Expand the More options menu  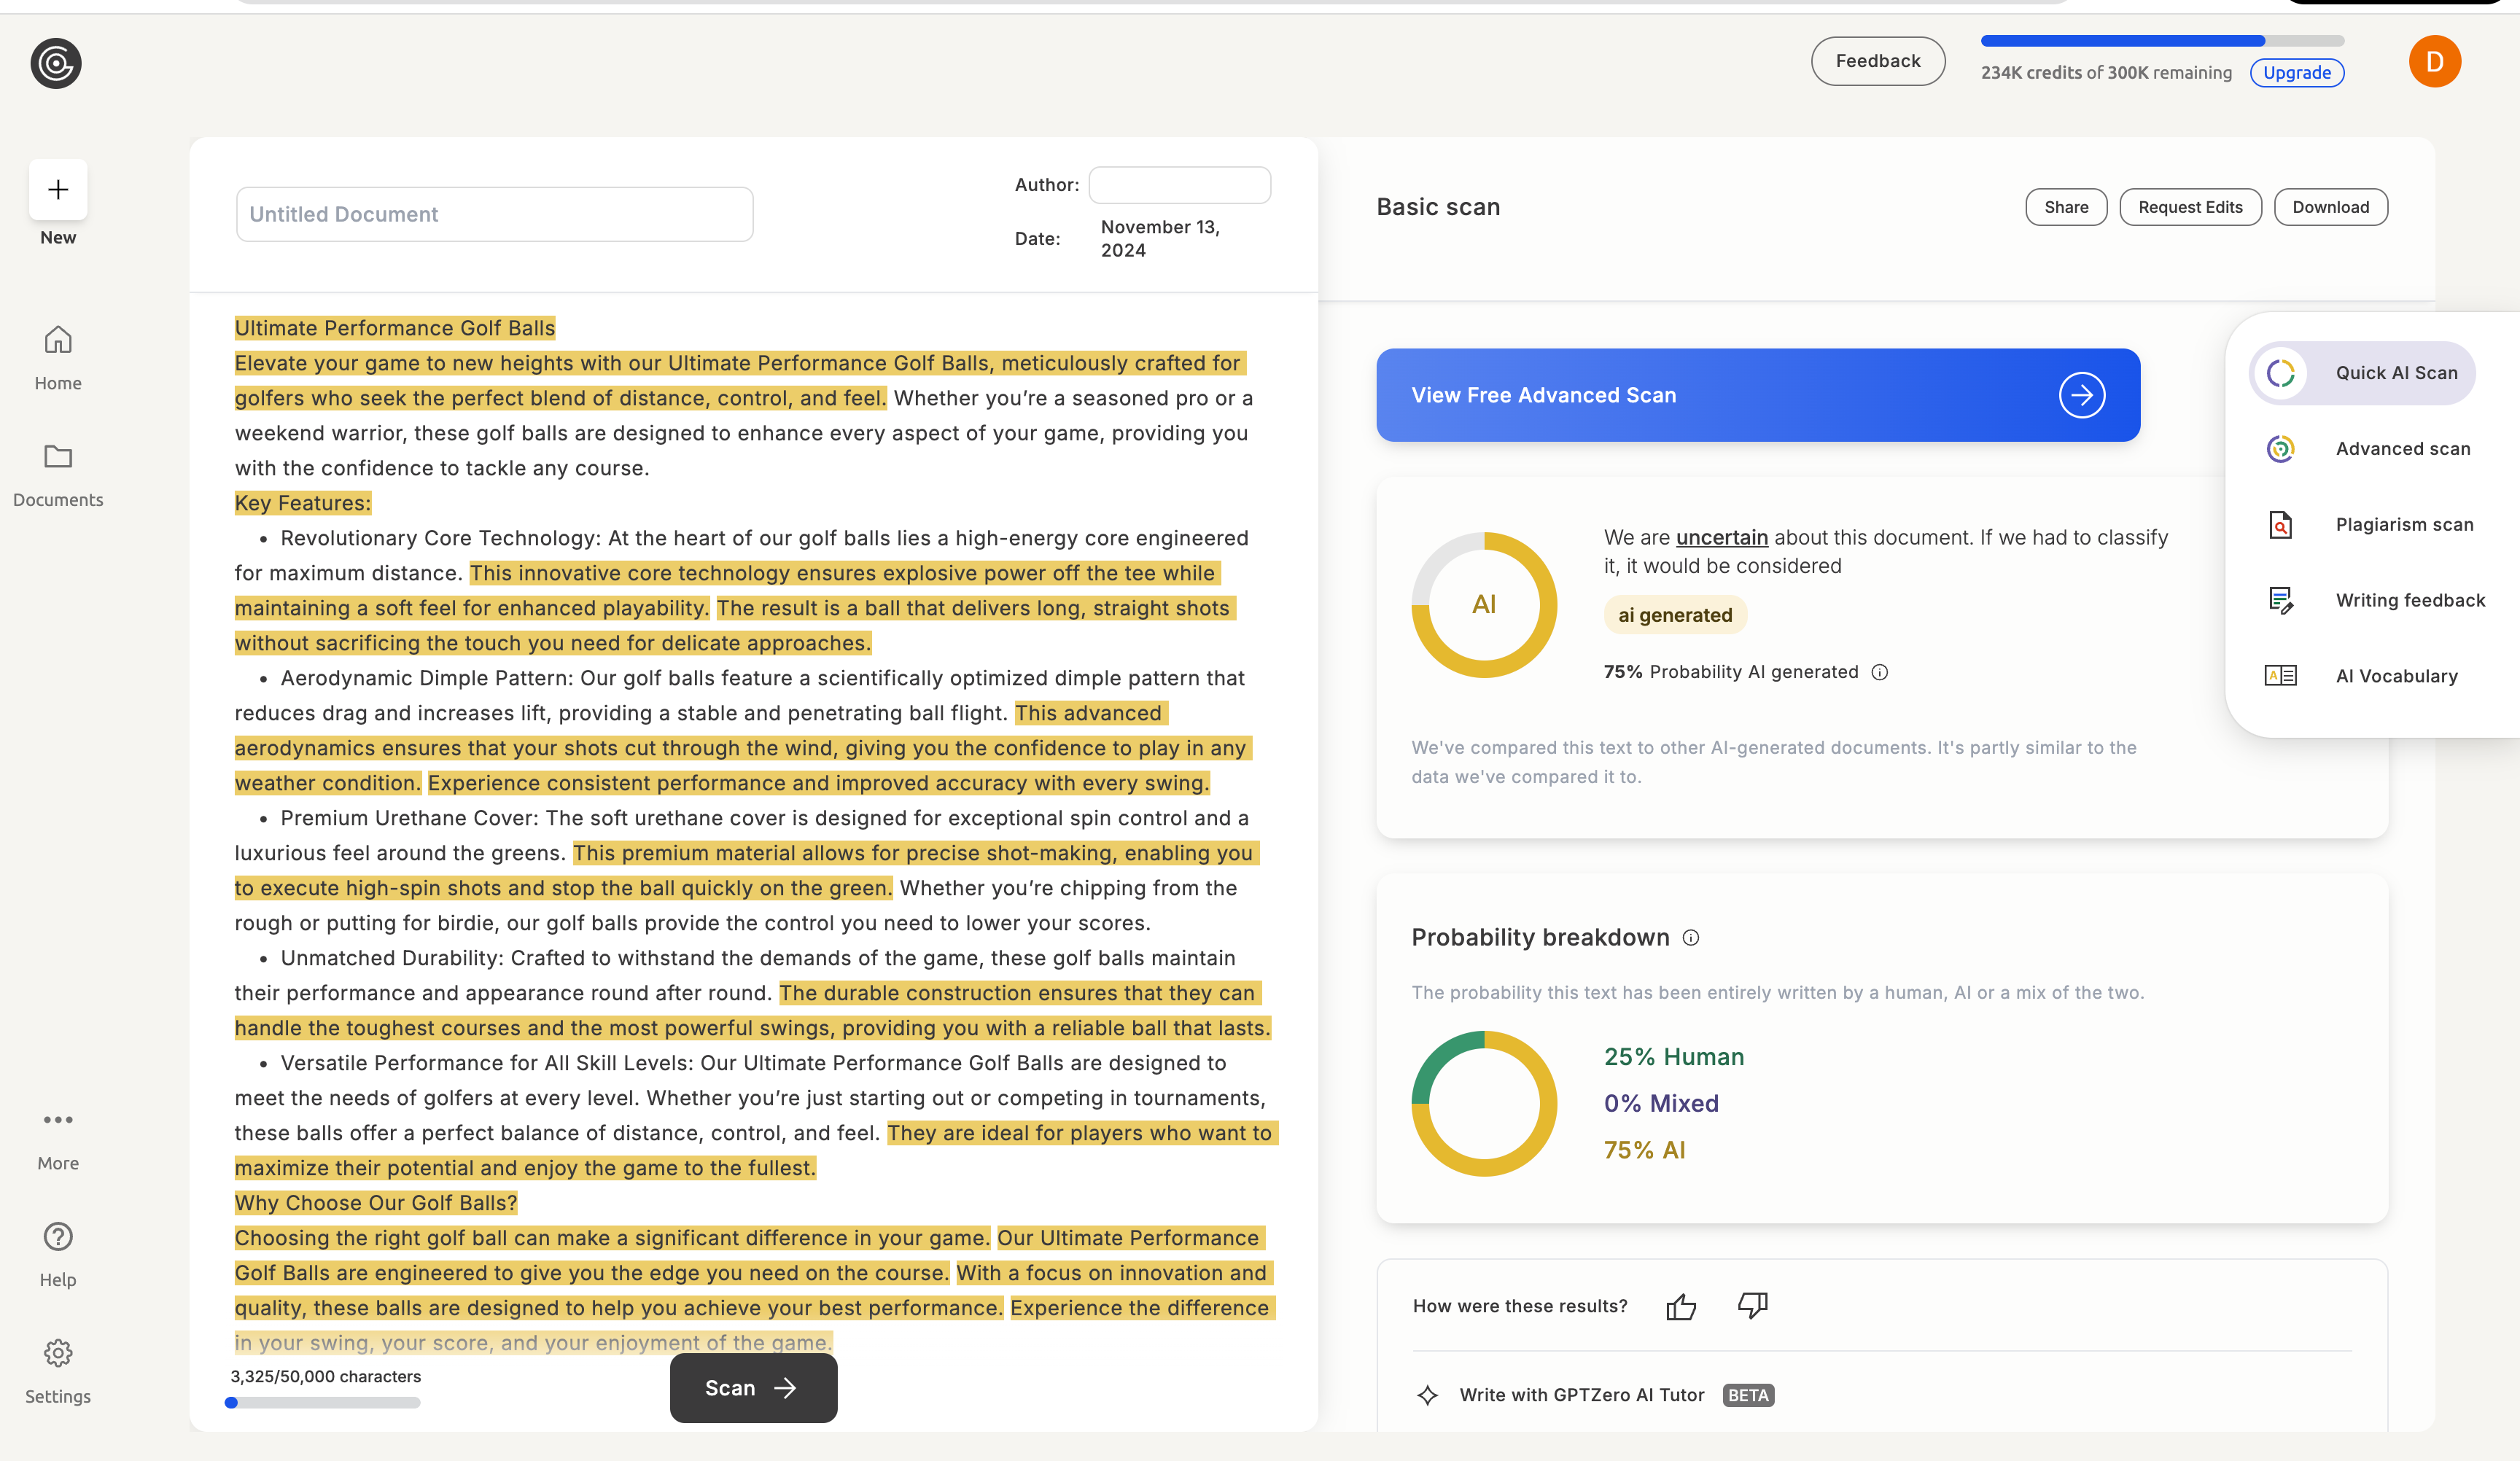click(58, 1120)
